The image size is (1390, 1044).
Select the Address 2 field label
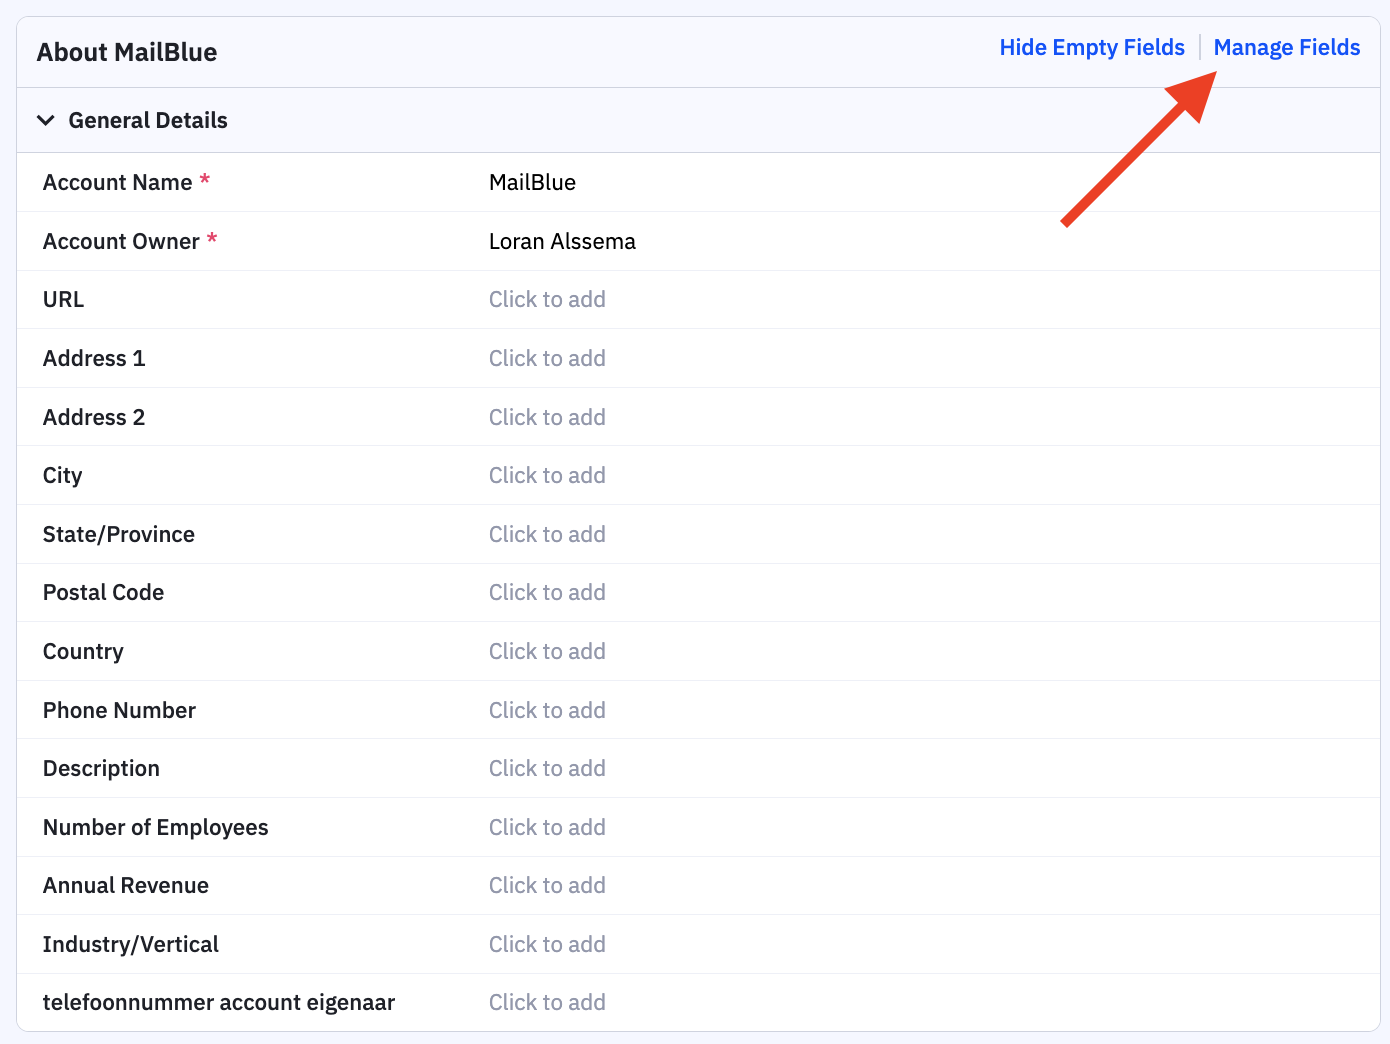click(x=94, y=418)
